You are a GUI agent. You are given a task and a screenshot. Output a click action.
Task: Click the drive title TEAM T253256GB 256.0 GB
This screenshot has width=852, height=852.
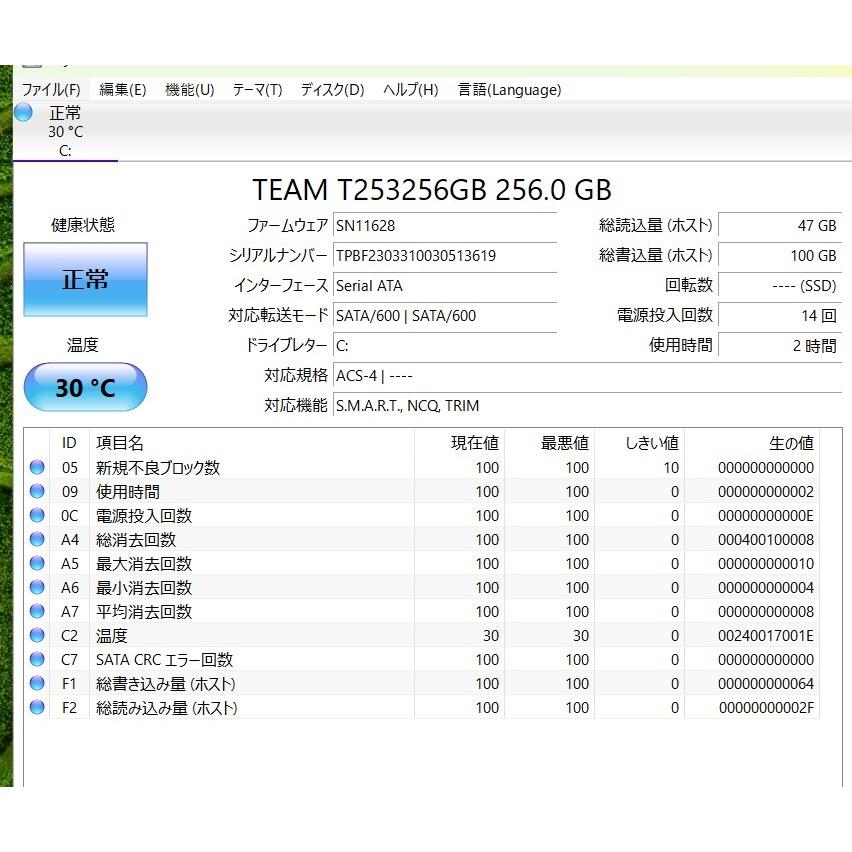pyautogui.click(x=432, y=190)
